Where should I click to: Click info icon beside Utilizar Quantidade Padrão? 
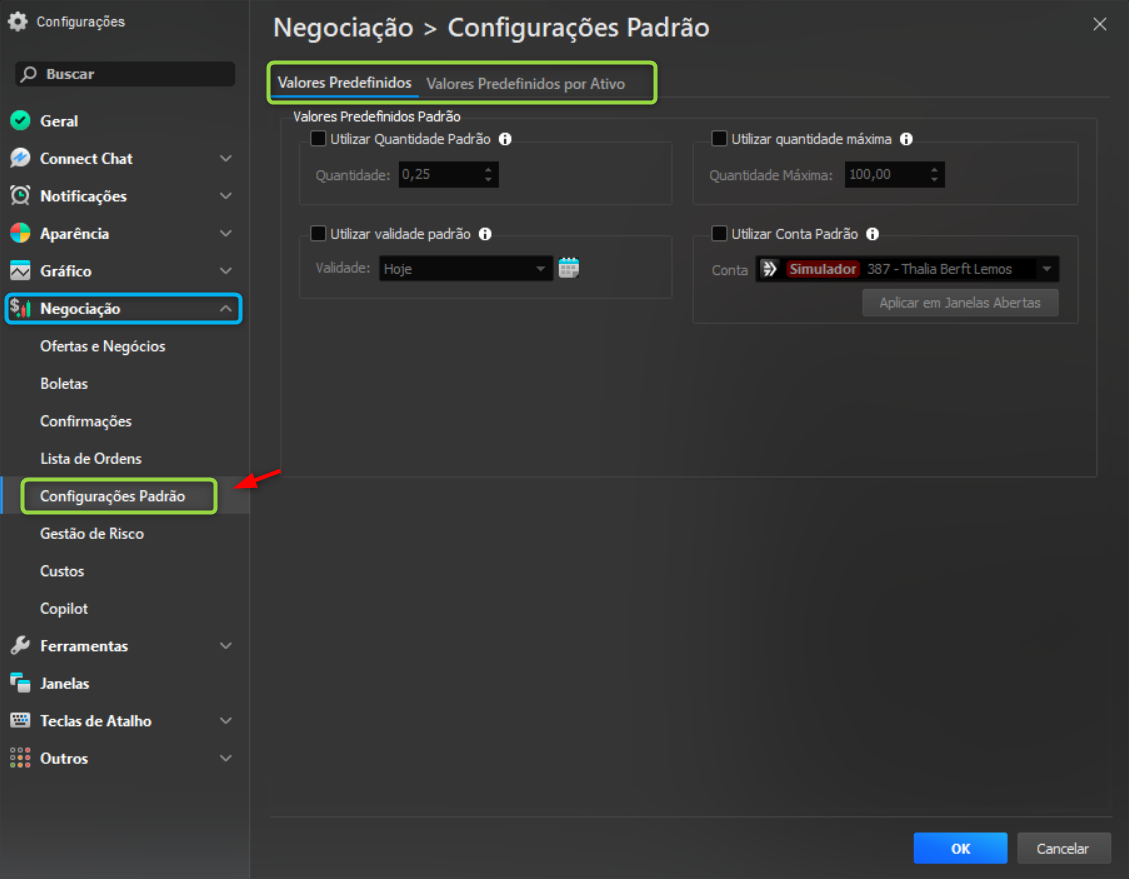[505, 139]
